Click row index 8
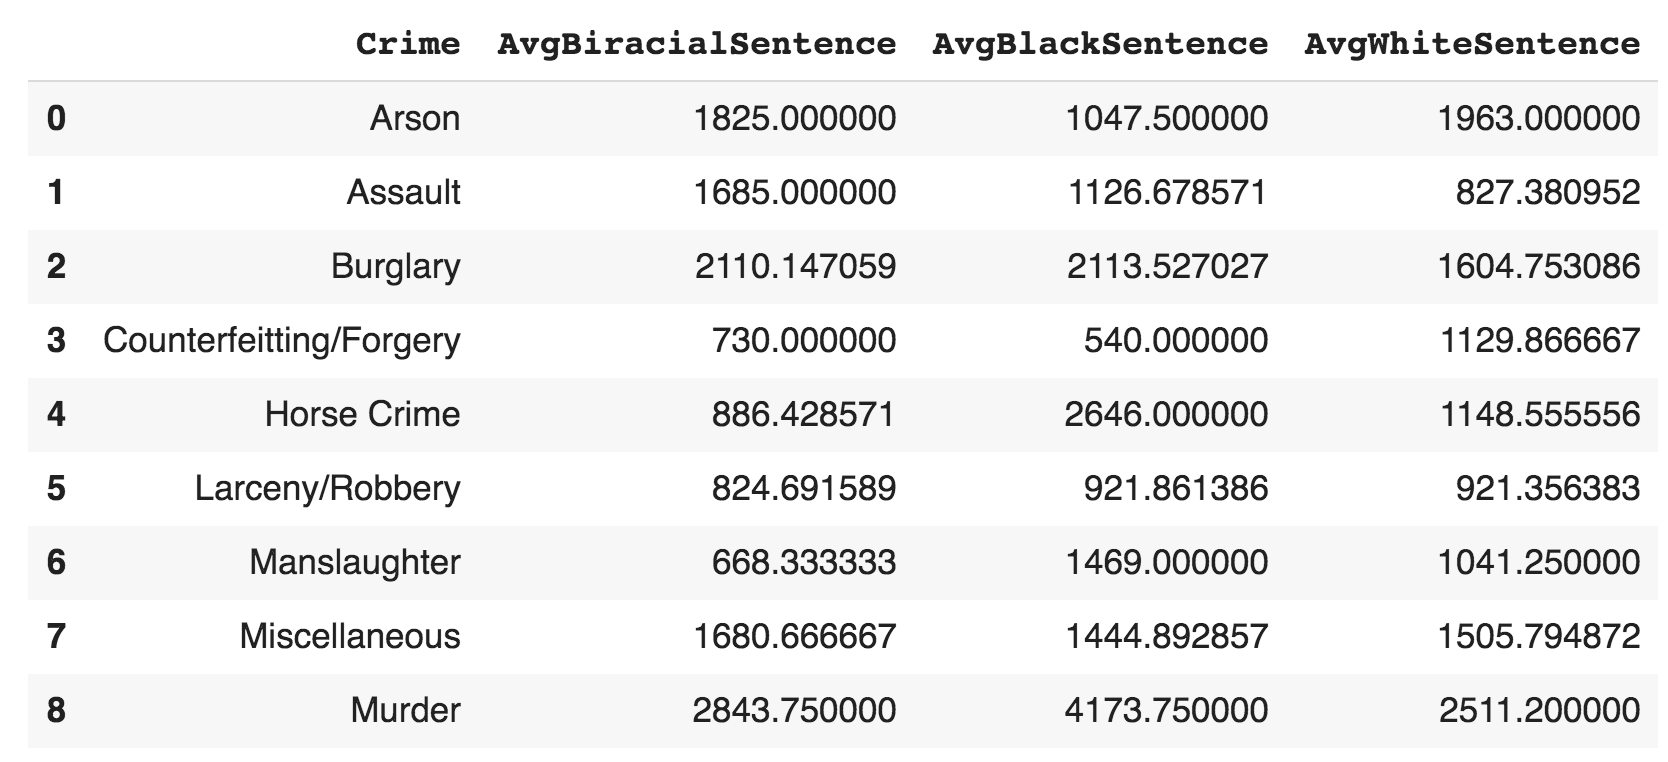 pyautogui.click(x=56, y=710)
